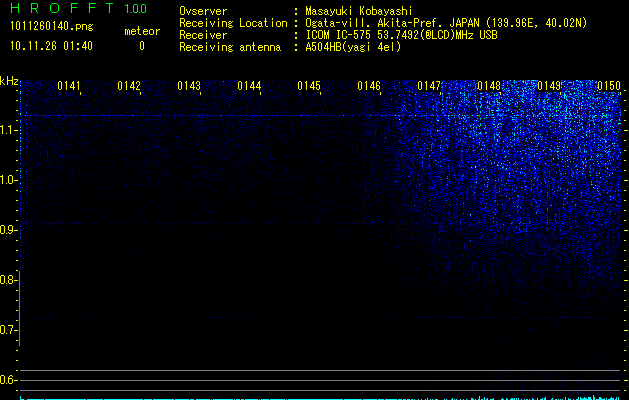This screenshot has height=400, width=629.
Task: Click the 0.9 kHz axis label
Action: (x=8, y=230)
